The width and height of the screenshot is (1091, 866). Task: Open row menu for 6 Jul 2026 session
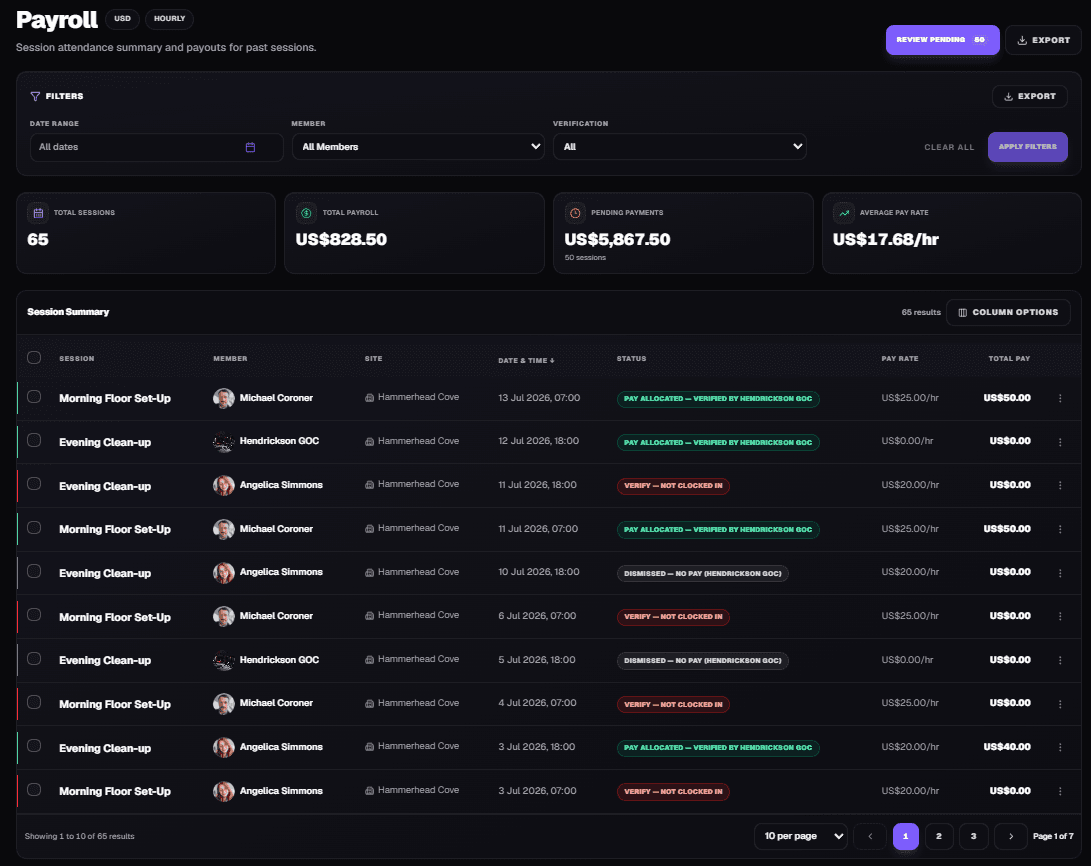tap(1060, 616)
